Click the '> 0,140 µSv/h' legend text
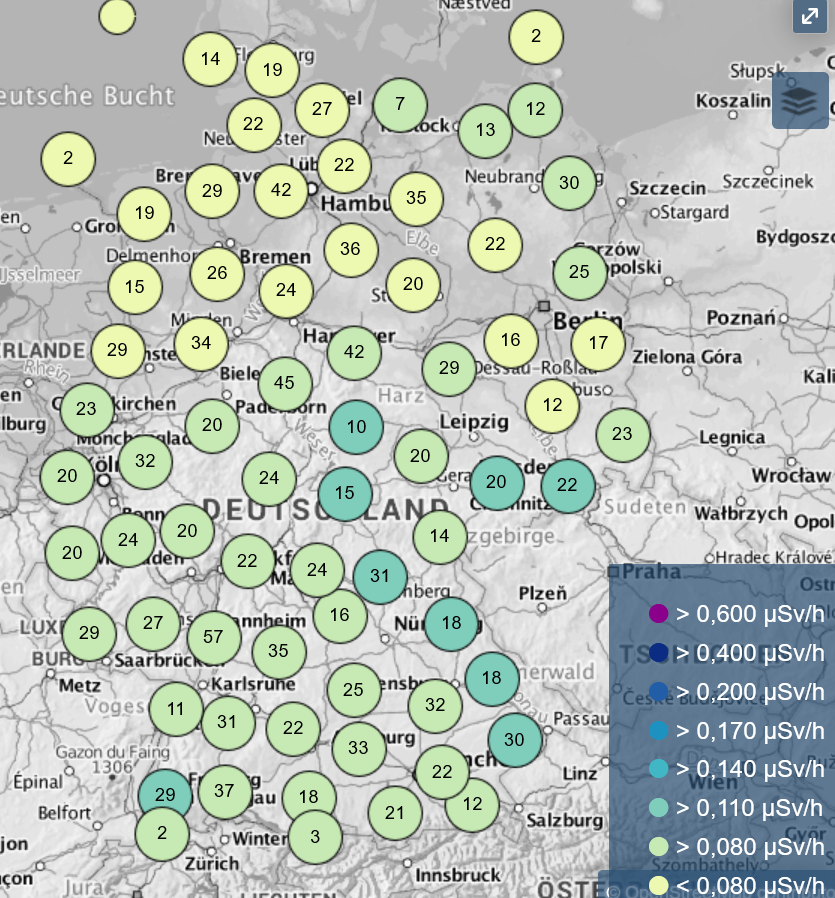835x898 pixels. 750,769
